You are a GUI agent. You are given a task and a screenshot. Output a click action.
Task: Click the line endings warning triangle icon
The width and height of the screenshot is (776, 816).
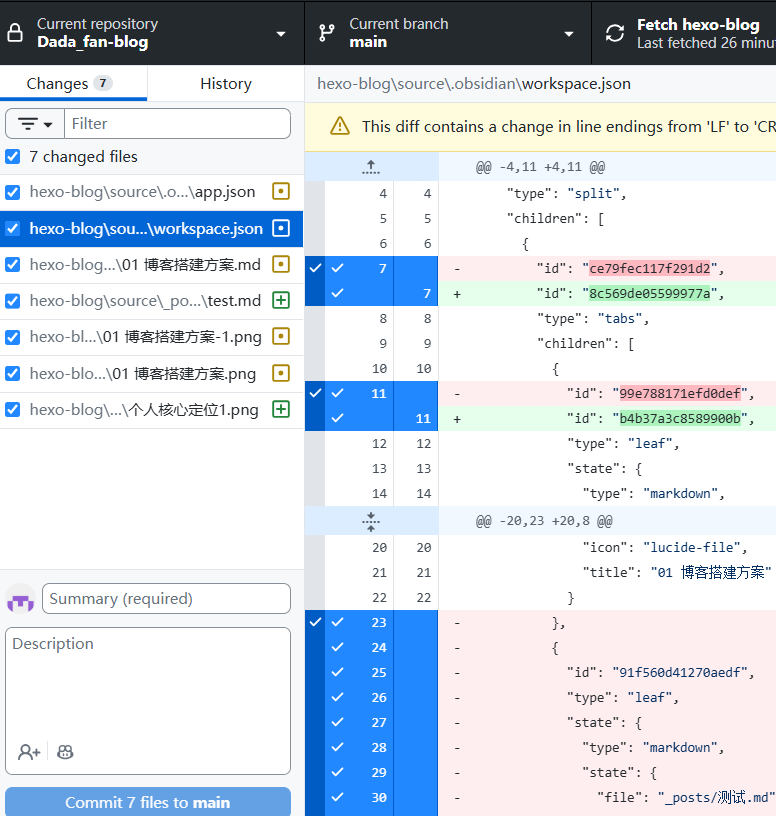coord(340,126)
